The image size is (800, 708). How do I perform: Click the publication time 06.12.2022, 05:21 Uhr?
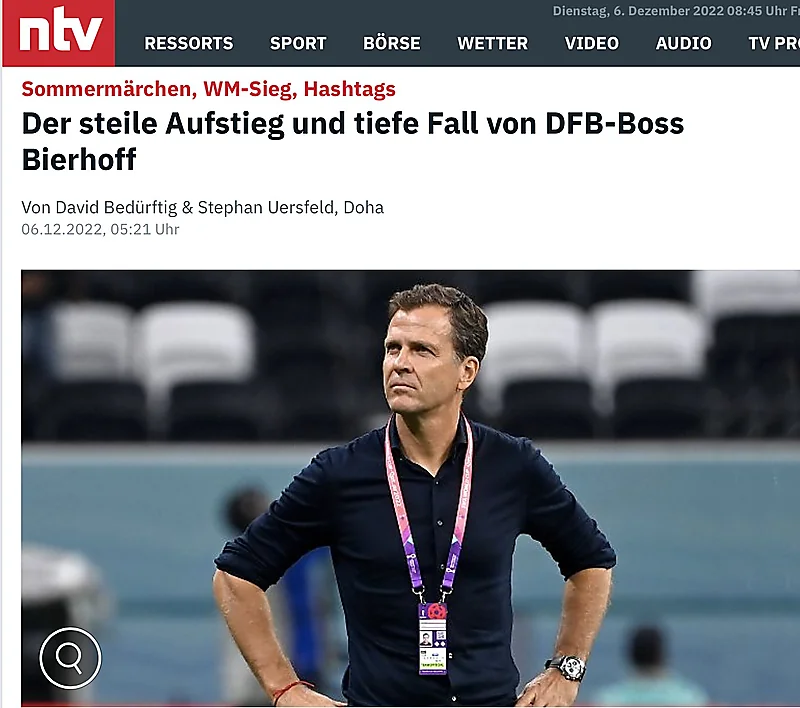click(101, 230)
